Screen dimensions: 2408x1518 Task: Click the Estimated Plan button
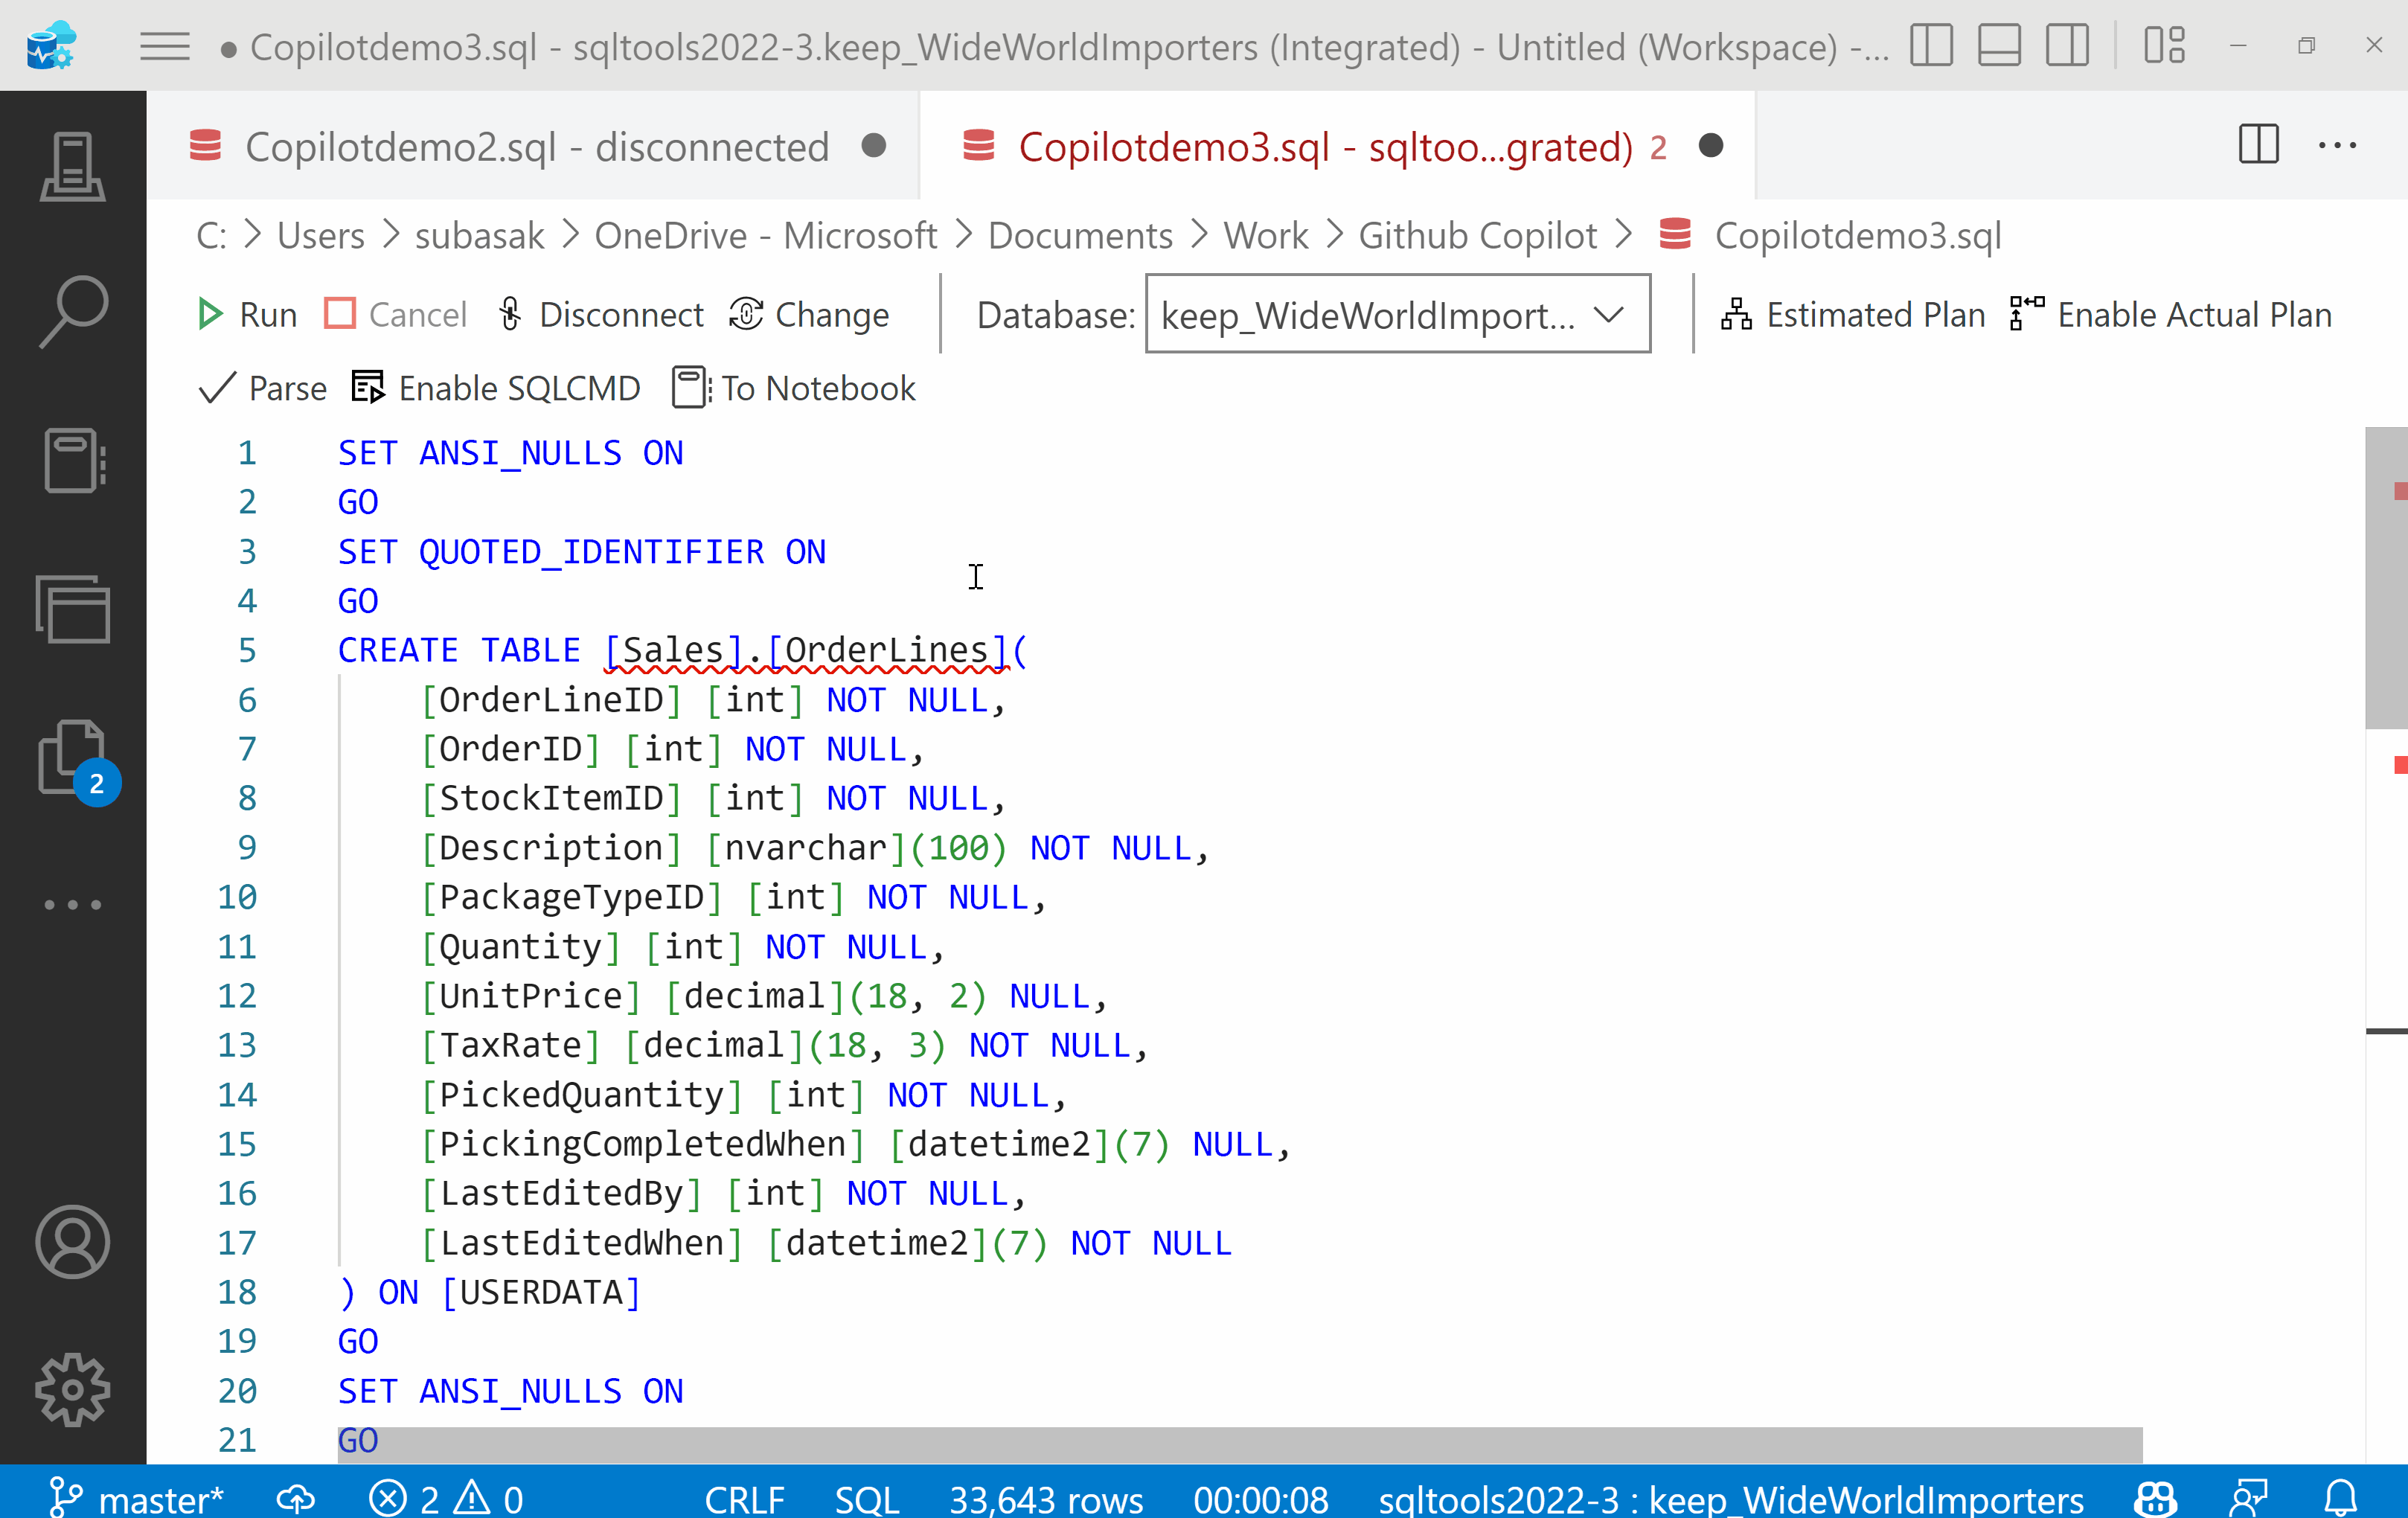pos(1853,315)
